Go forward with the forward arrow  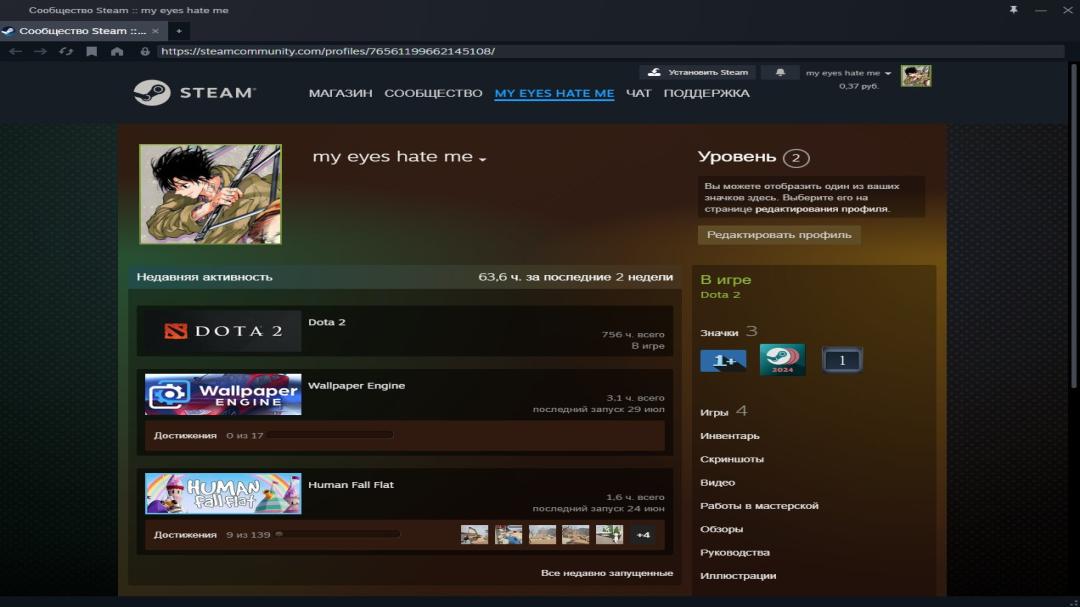(x=41, y=51)
